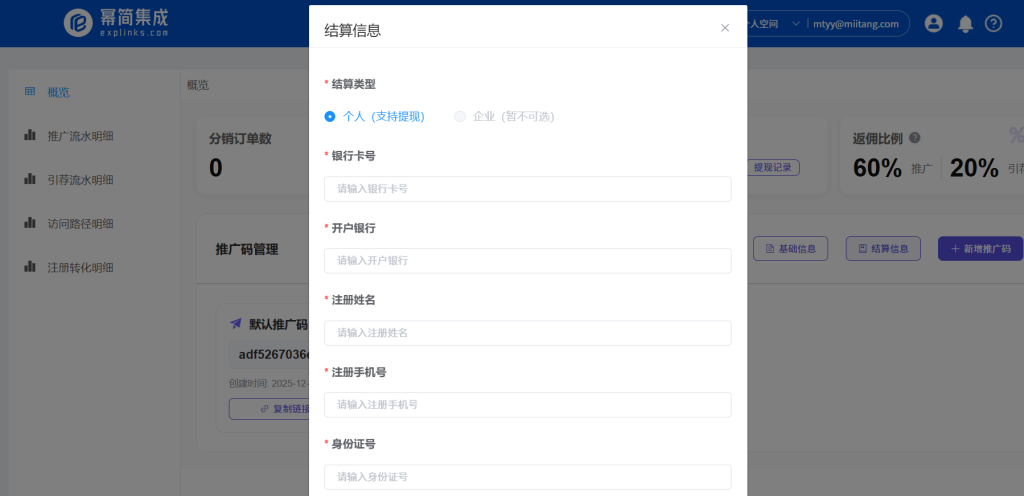Click the 概览 grid icon in sidebar

30,91
